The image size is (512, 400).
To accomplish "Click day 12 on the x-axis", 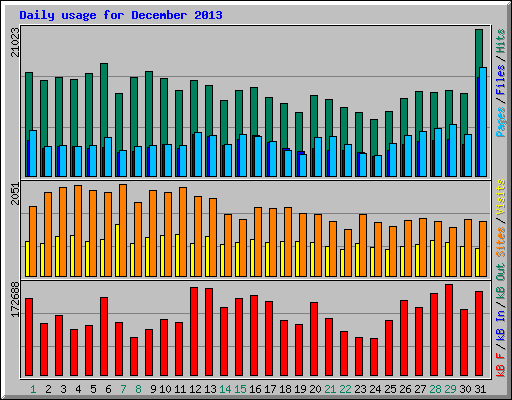I will [195, 389].
